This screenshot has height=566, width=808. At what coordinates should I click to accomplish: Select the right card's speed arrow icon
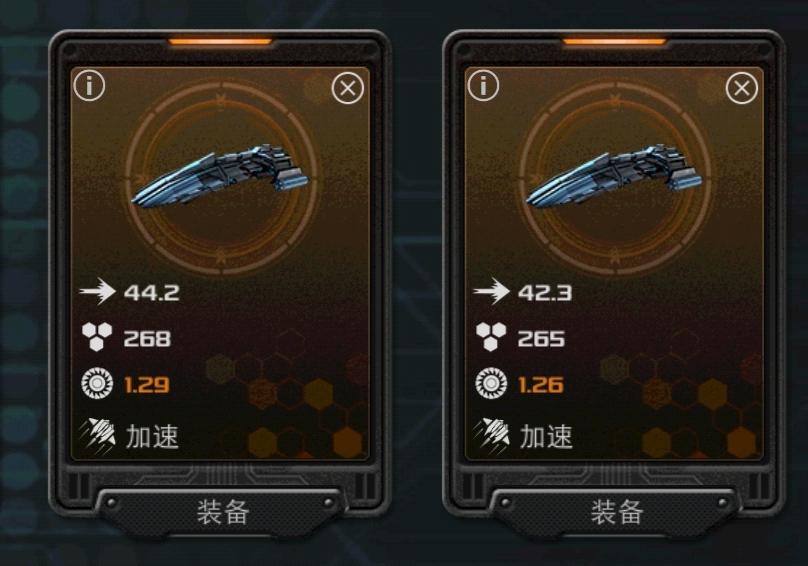491,291
